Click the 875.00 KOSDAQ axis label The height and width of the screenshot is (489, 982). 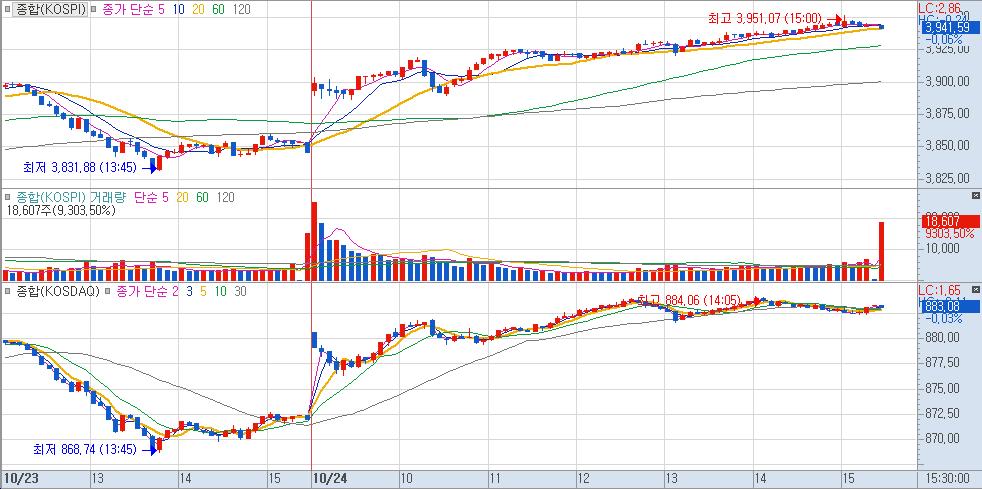coord(943,388)
